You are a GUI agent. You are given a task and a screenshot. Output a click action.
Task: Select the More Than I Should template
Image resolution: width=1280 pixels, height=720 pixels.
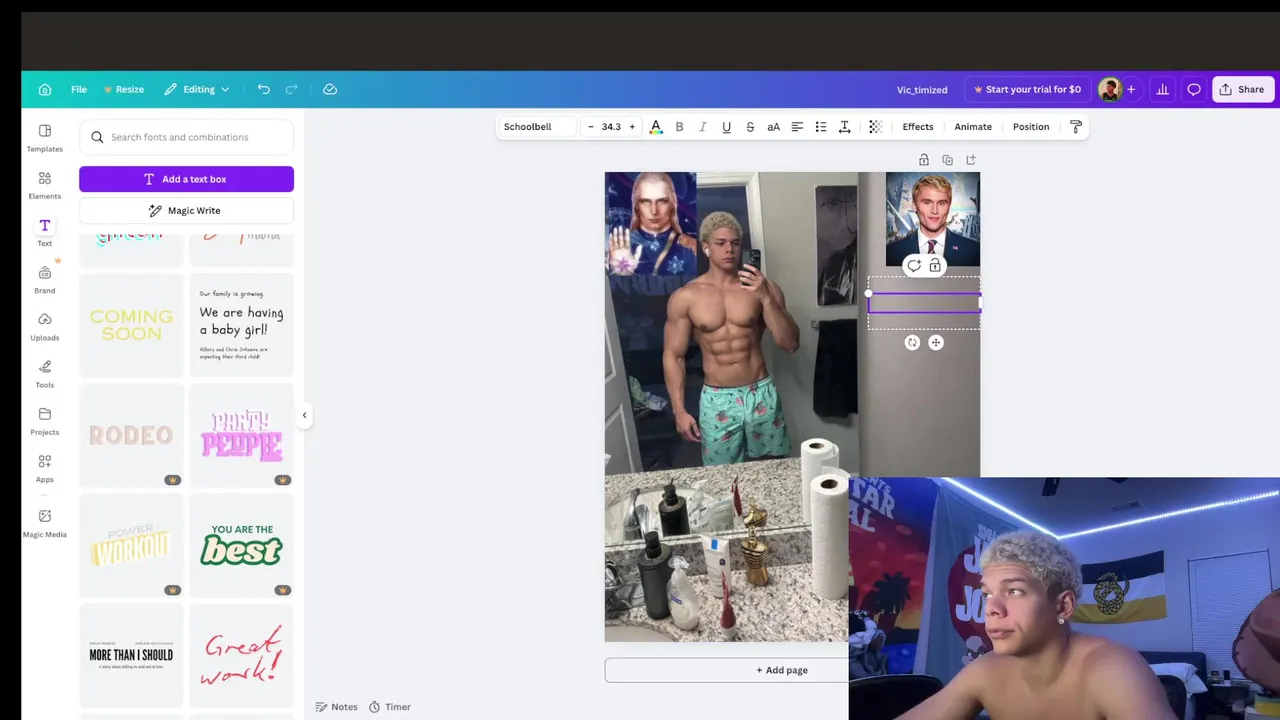pyautogui.click(x=131, y=655)
